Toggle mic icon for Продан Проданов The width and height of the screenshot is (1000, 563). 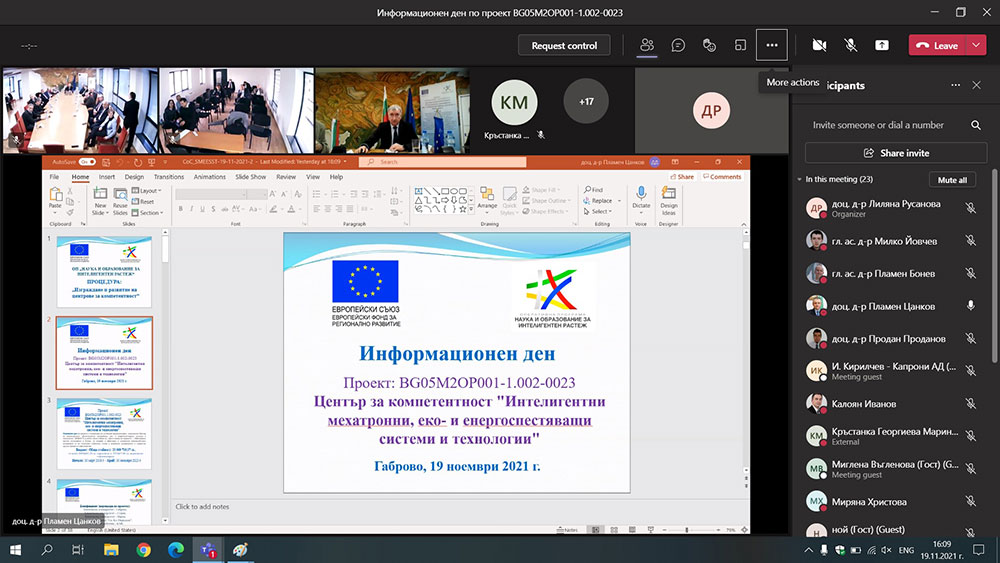pos(971,338)
